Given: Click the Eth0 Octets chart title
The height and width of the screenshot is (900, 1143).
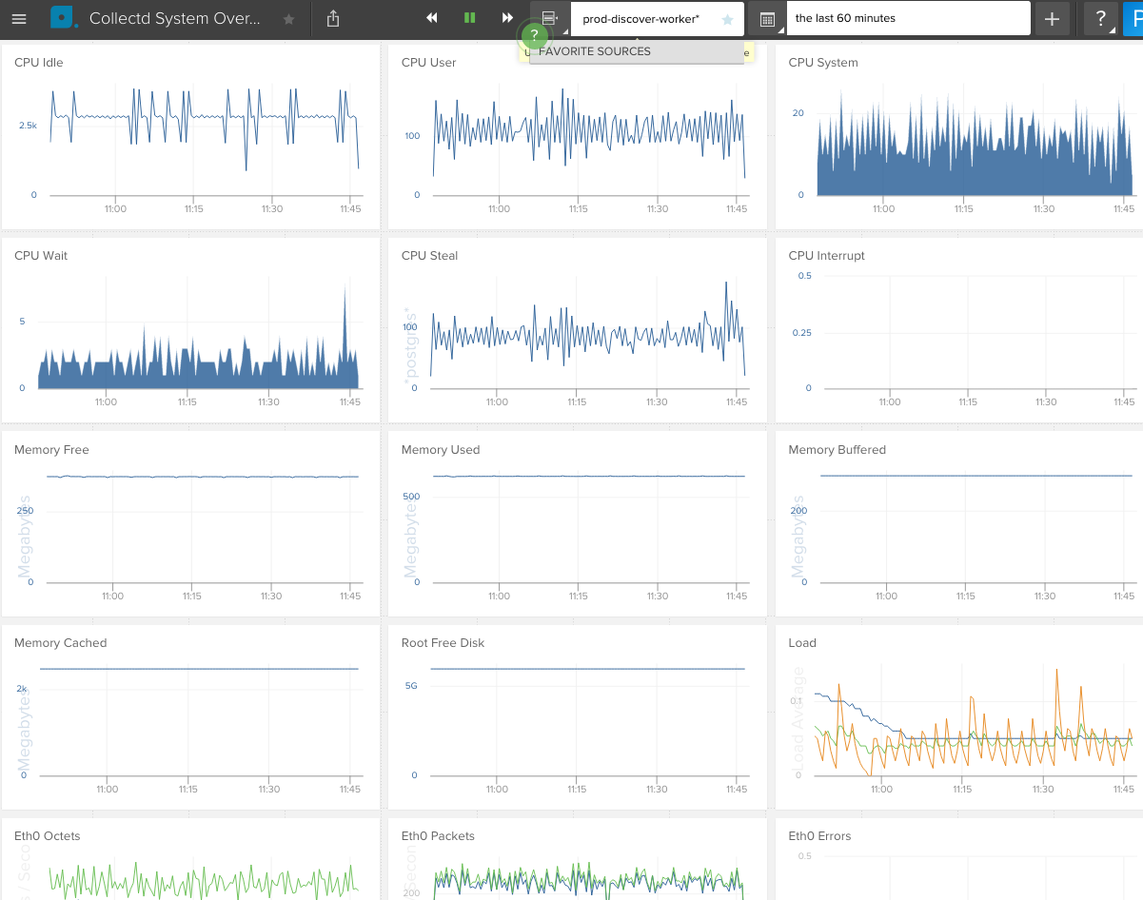Looking at the screenshot, I should [47, 836].
